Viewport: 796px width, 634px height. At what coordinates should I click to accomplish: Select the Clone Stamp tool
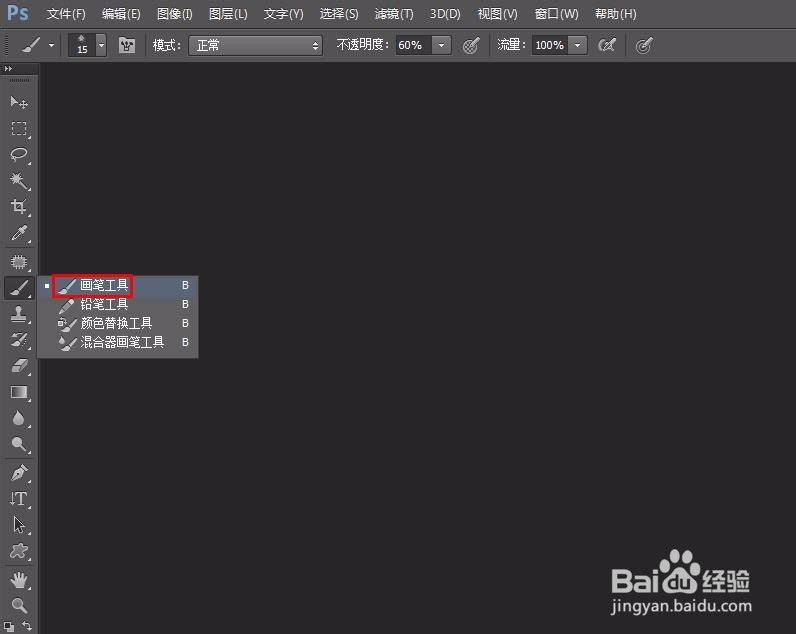tap(19, 314)
